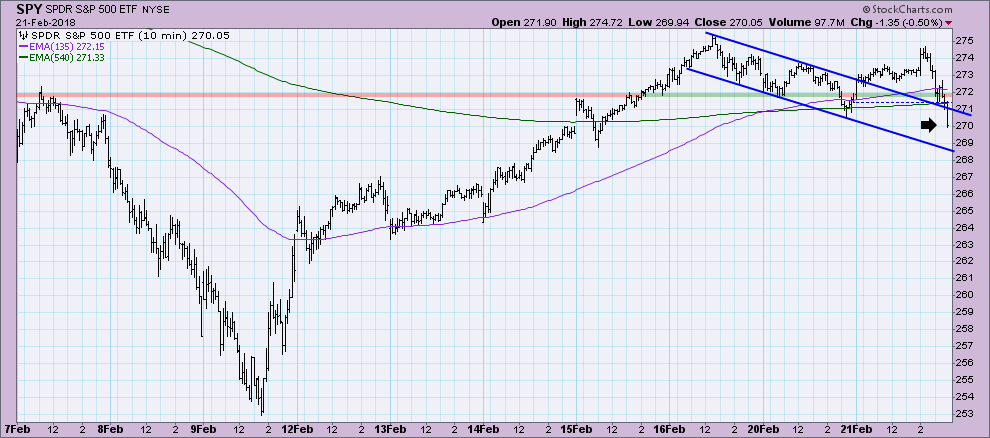
Task: Click the 253 price label on y-axis
Action: [964, 413]
